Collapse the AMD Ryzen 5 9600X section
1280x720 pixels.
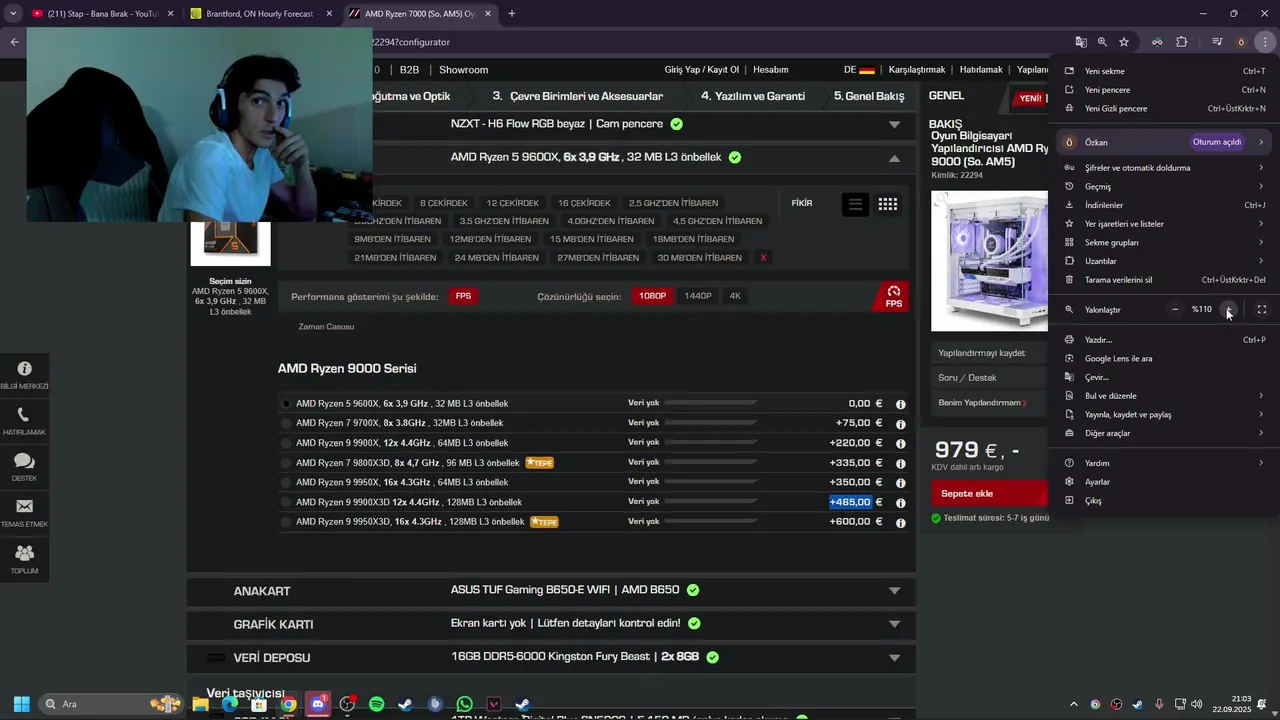894,158
